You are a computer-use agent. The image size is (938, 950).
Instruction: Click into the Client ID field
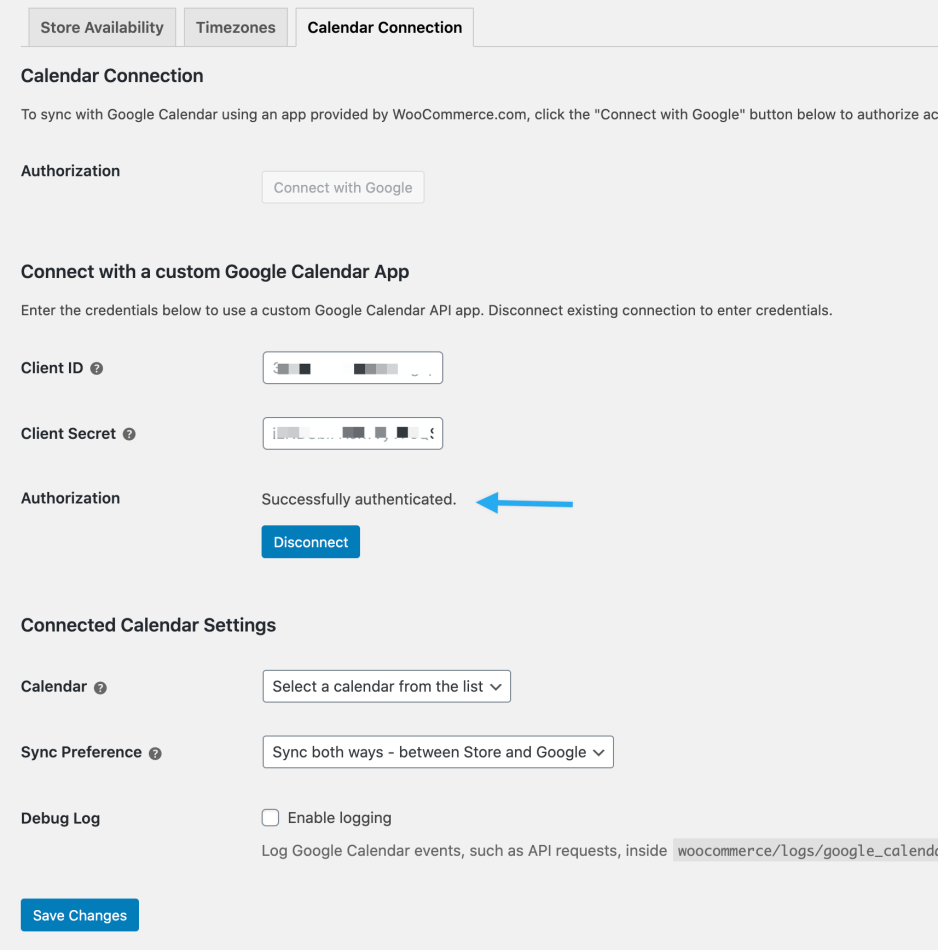point(352,368)
